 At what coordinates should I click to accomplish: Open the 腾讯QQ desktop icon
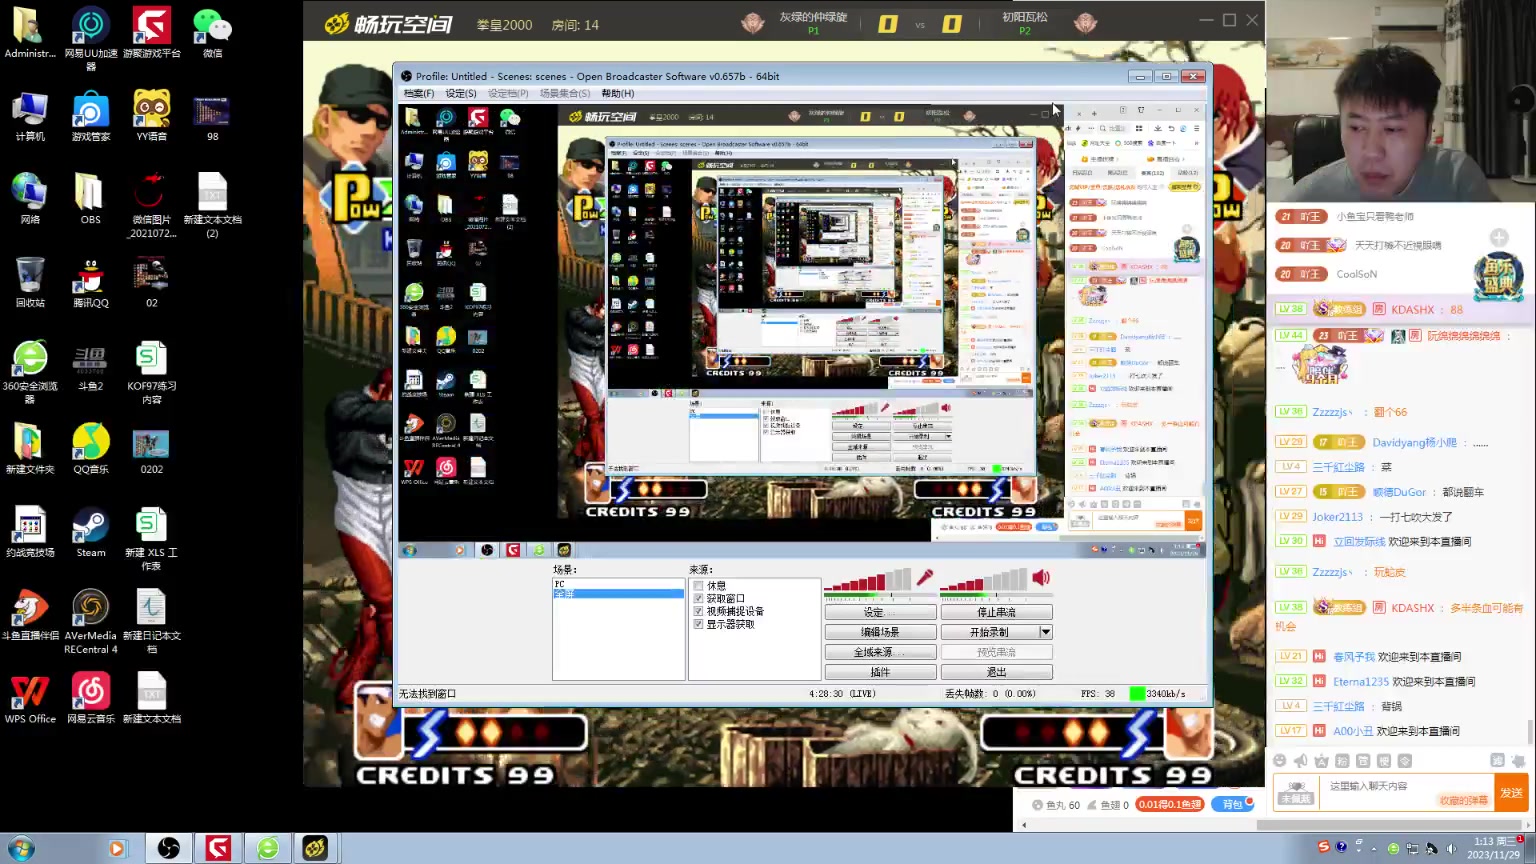click(91, 283)
